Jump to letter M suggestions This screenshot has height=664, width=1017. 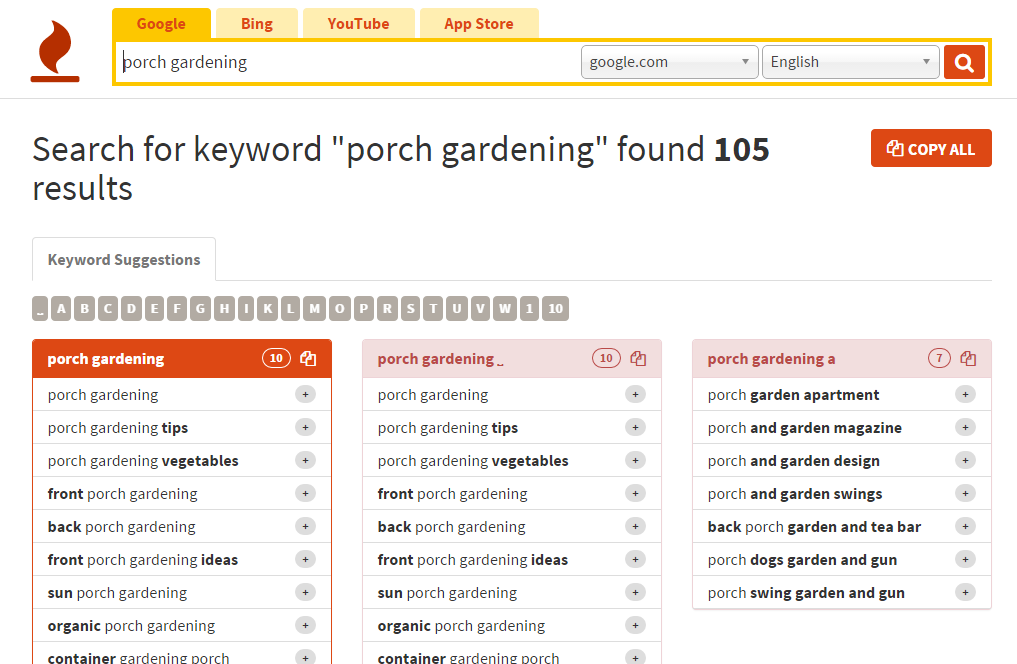pos(314,309)
